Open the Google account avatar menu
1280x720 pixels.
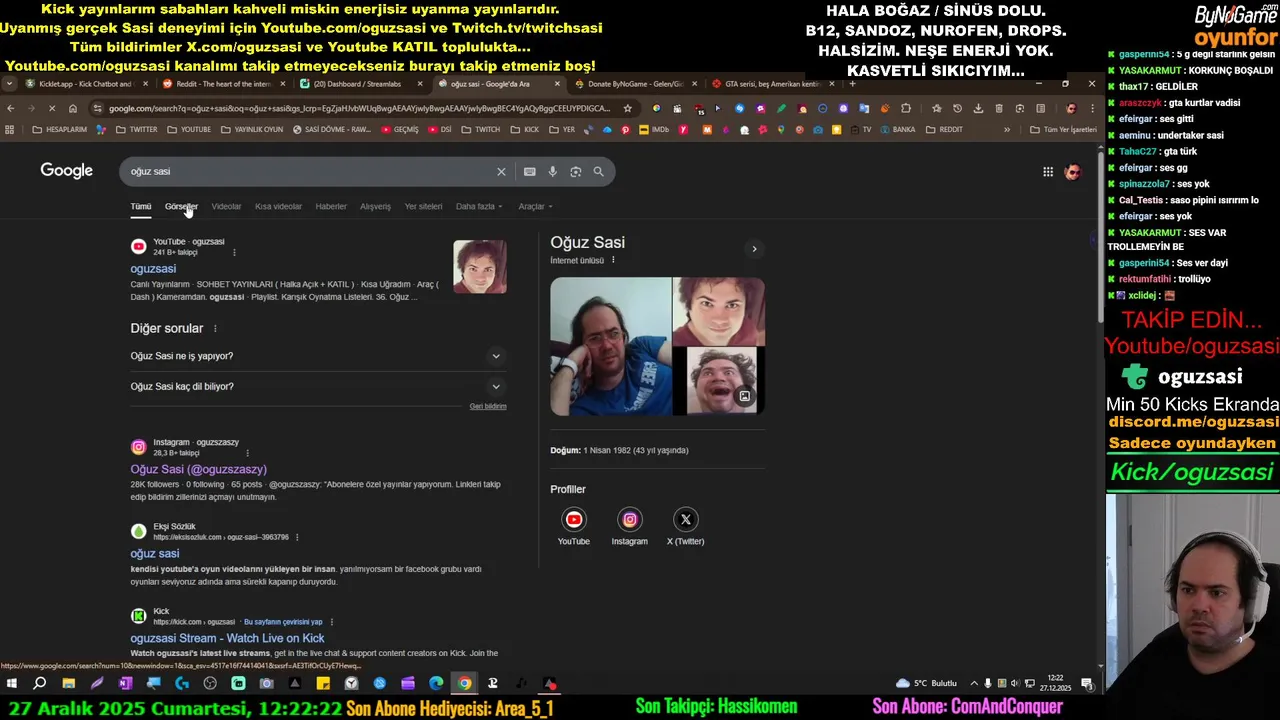pyautogui.click(x=1073, y=172)
